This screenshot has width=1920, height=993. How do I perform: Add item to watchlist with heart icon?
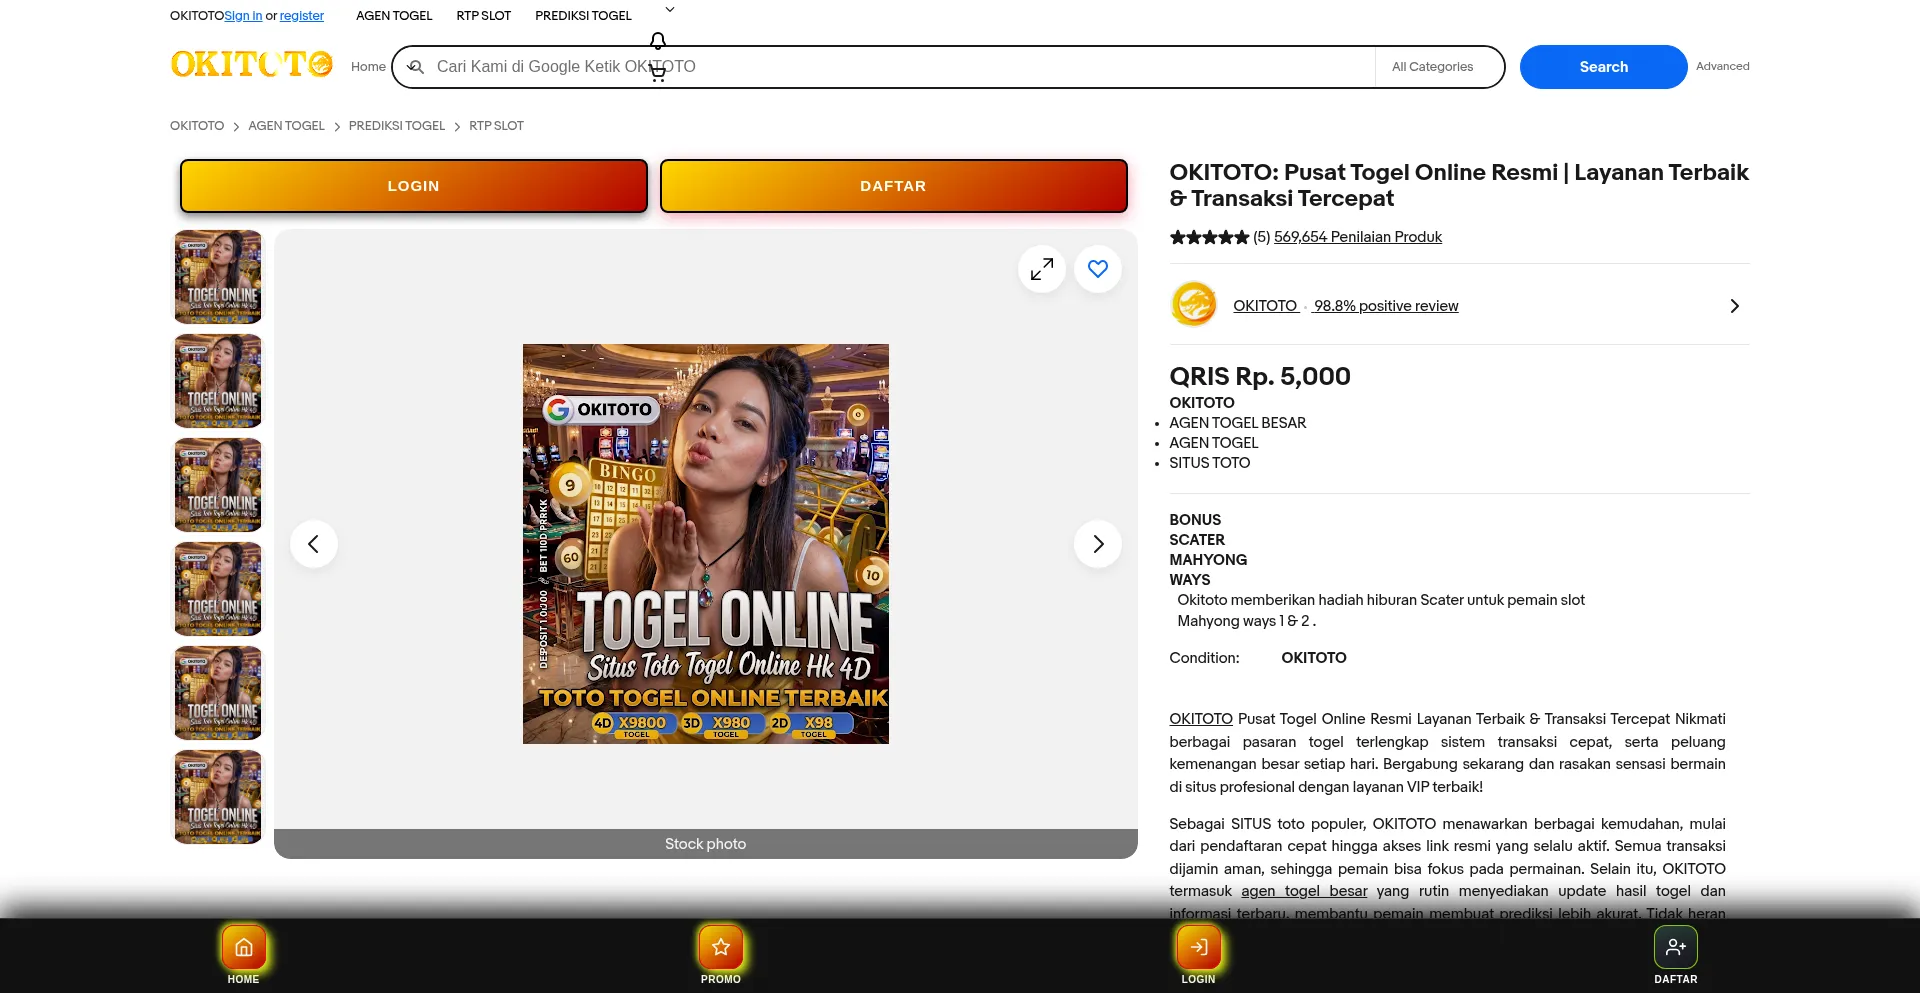[1098, 269]
